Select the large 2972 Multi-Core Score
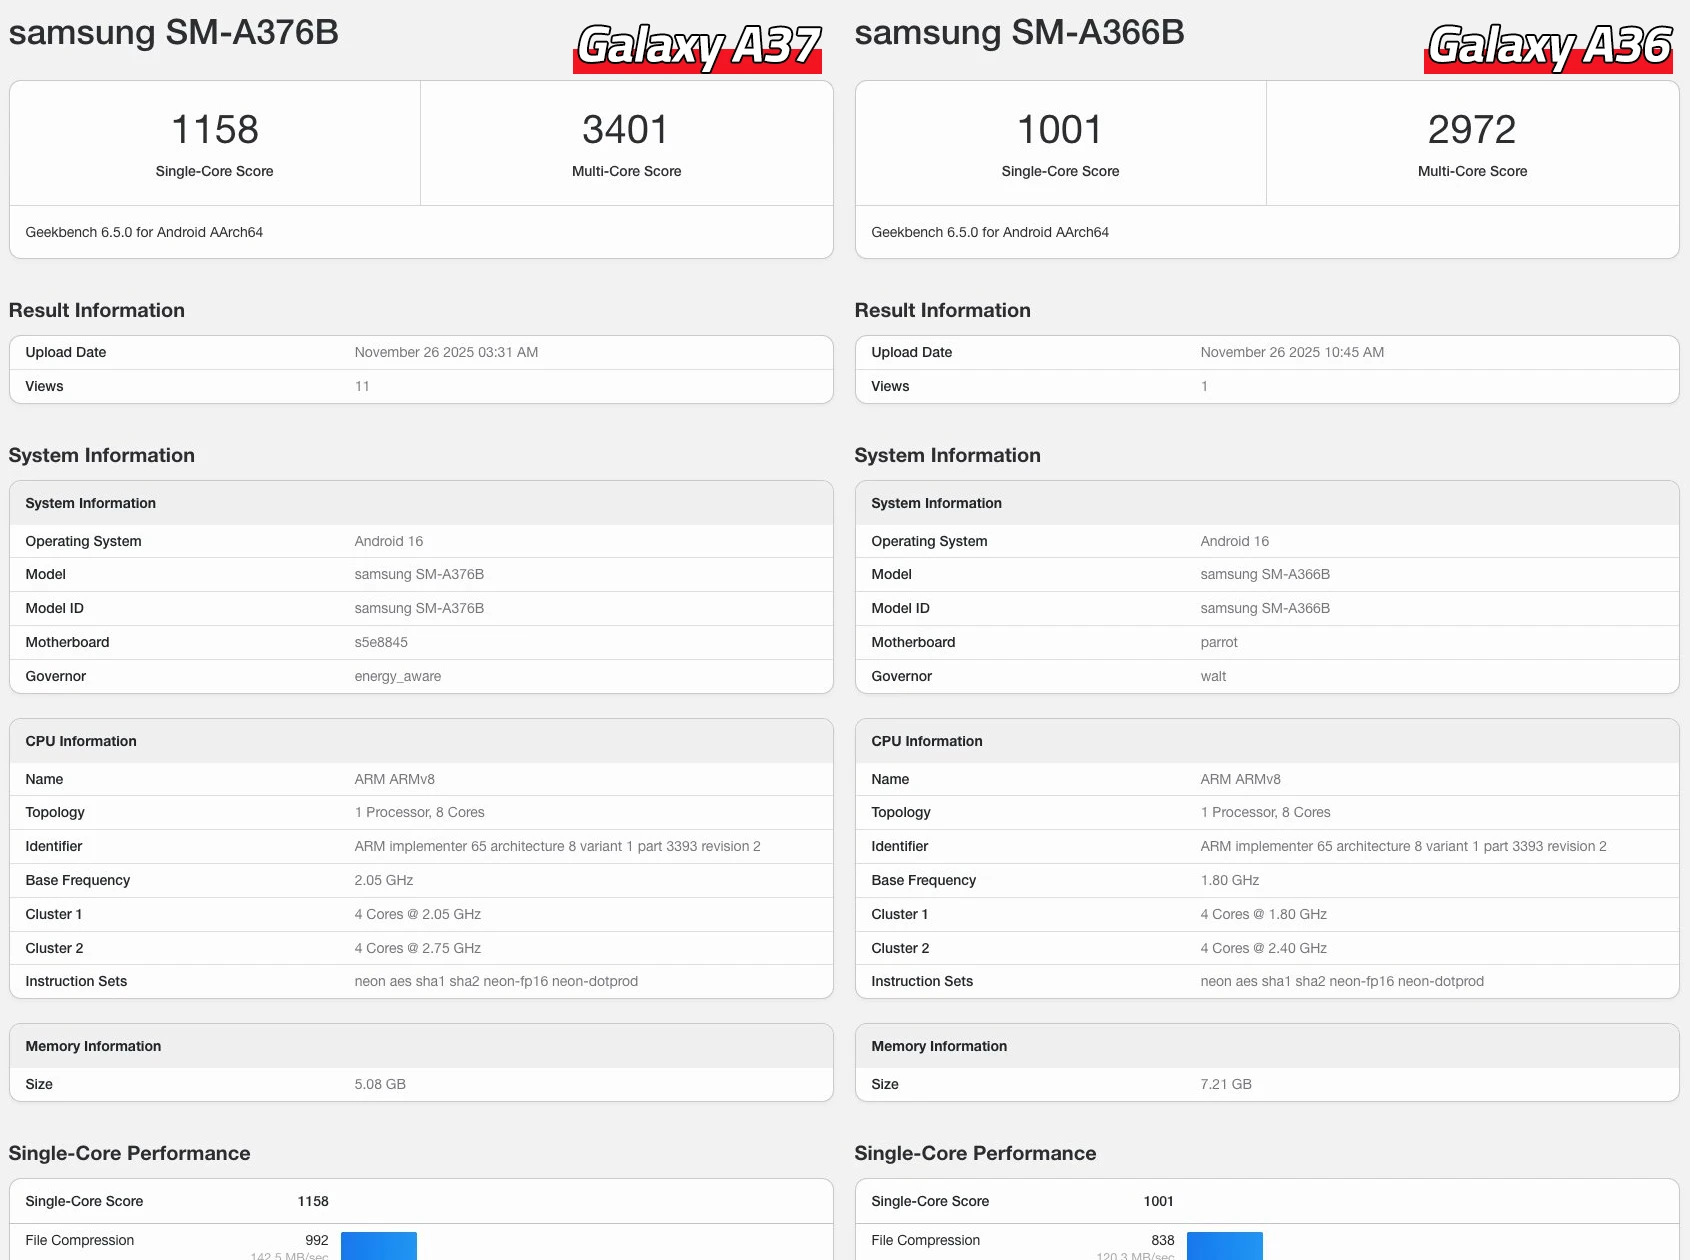Screen dimensions: 1690x1260 point(1472,130)
